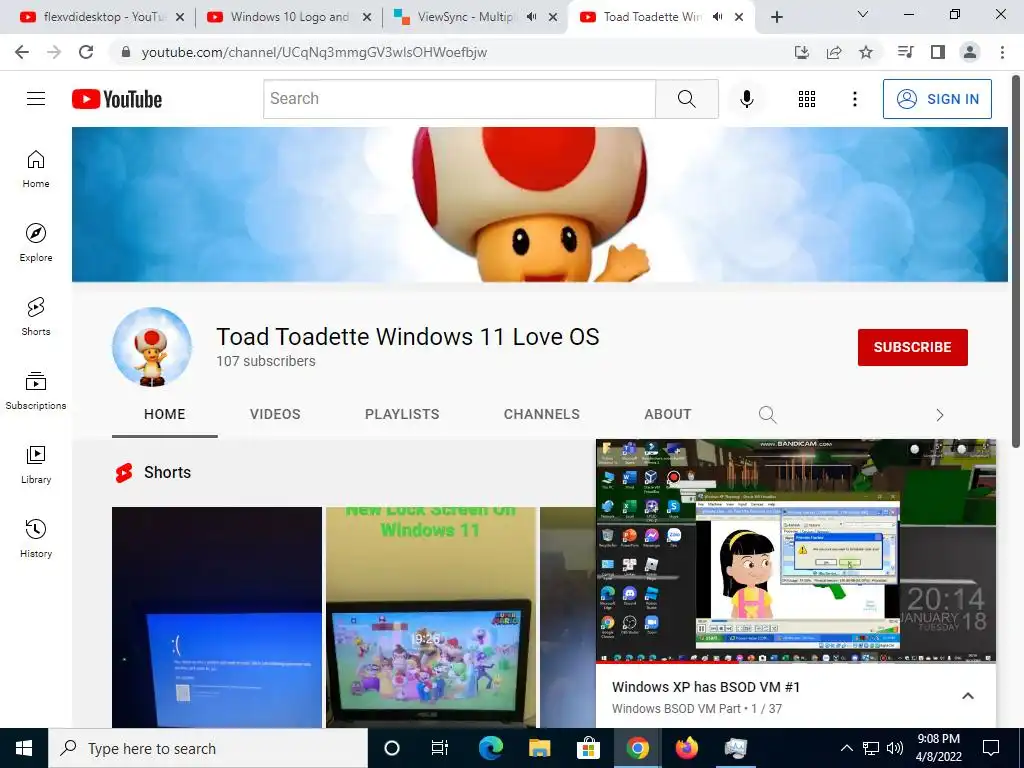This screenshot has height=768, width=1024.
Task: Bookmark this page with the star
Action: (x=866, y=52)
